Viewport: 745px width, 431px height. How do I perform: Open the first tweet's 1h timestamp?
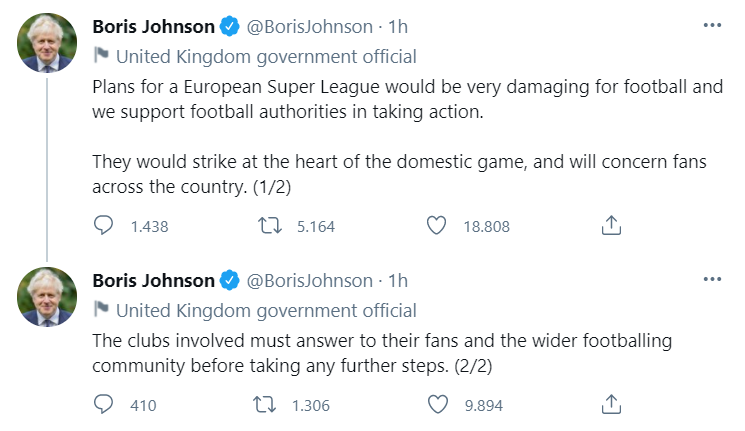397,27
